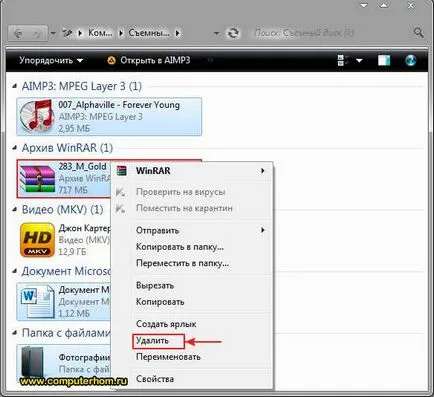Image resolution: width=434 pixels, height=397 pixels.
Task: Collapse Видео (MKV) group
Action: click(x=14, y=209)
